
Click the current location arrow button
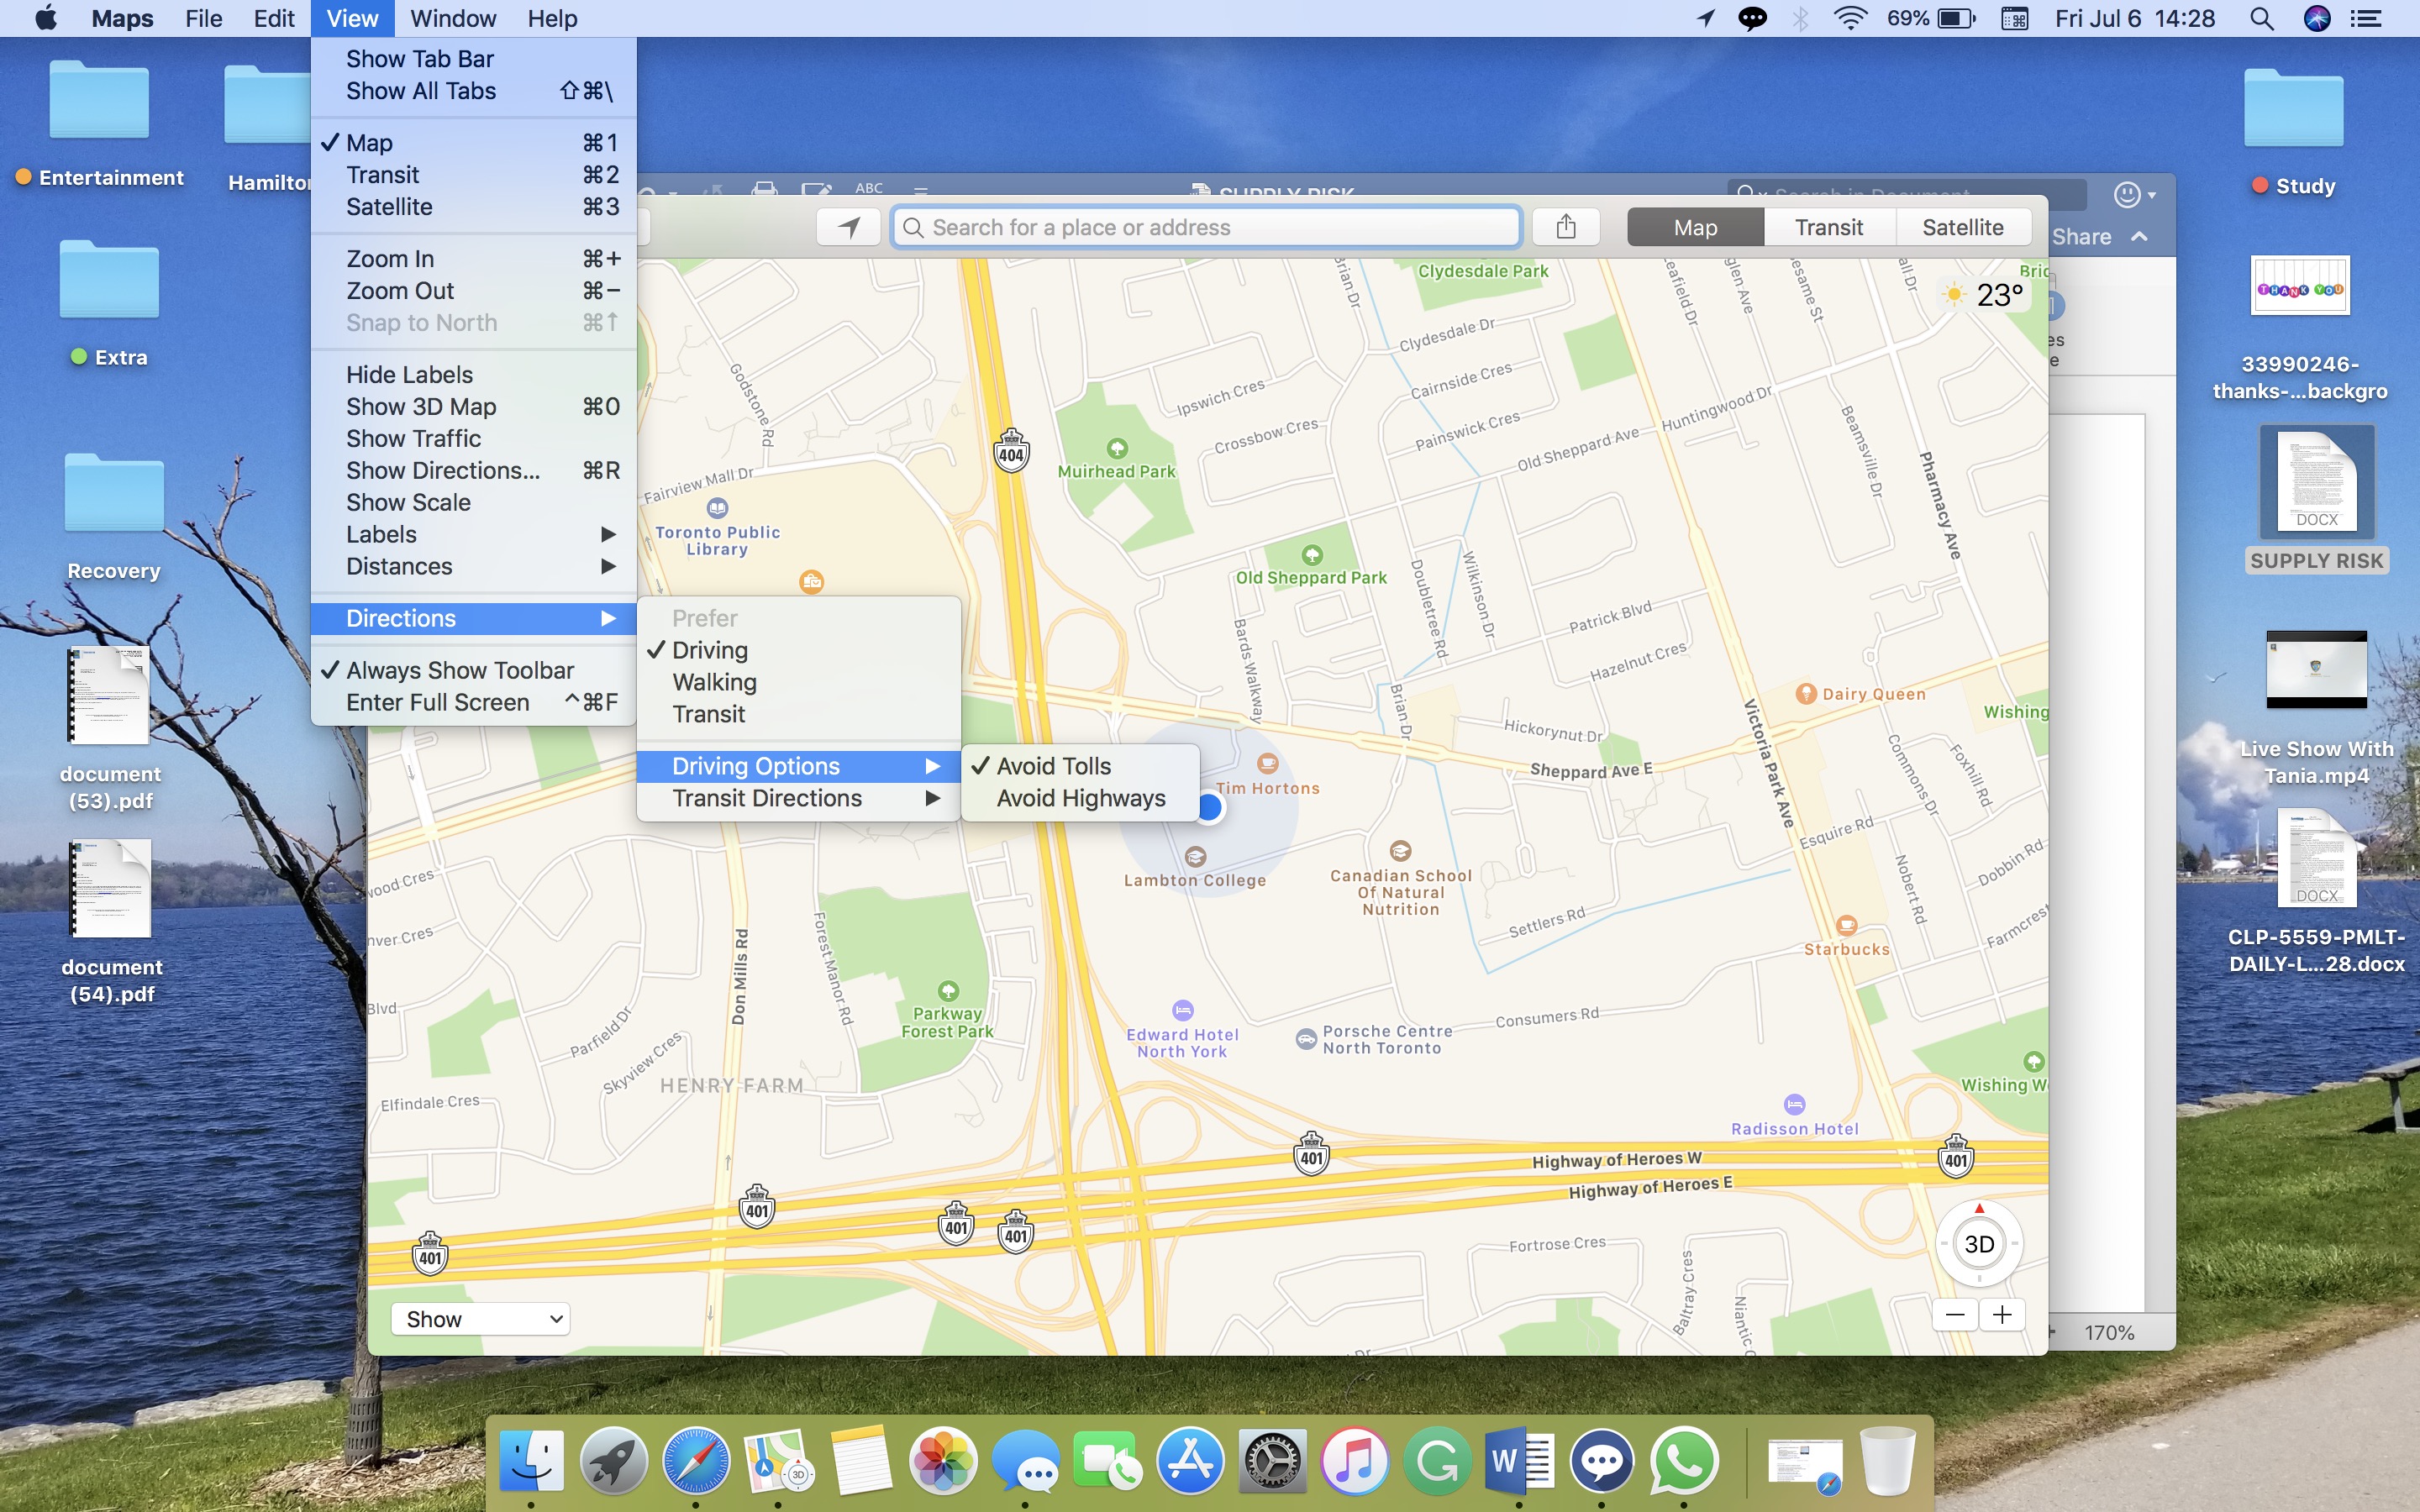click(848, 227)
